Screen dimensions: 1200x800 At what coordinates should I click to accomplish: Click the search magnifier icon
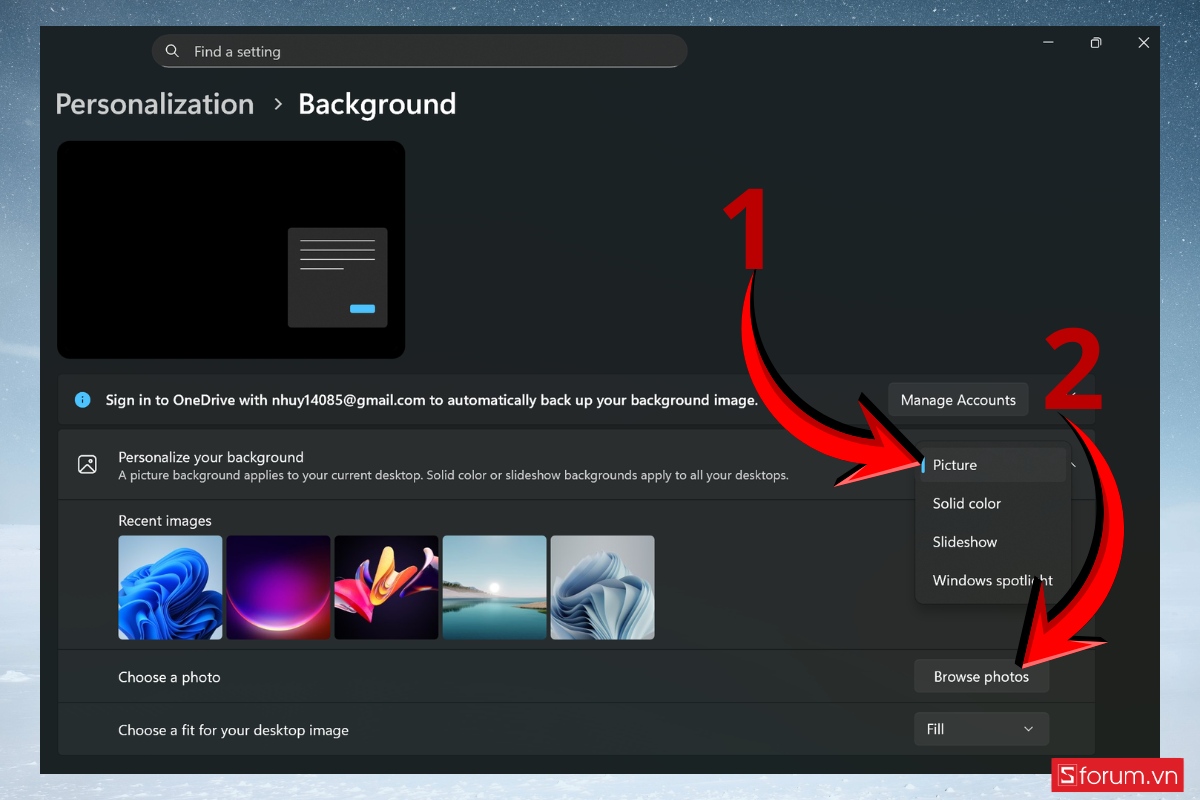click(x=172, y=51)
